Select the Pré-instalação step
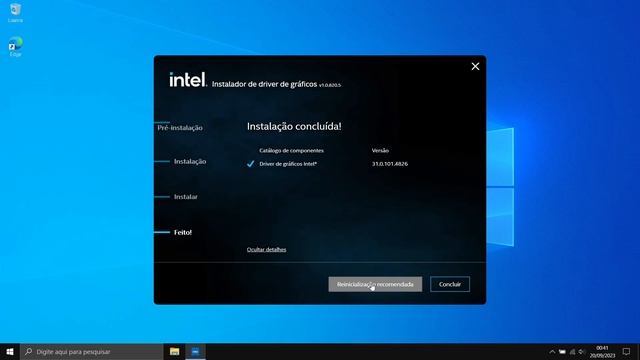This screenshot has height=360, width=640. click(x=180, y=128)
